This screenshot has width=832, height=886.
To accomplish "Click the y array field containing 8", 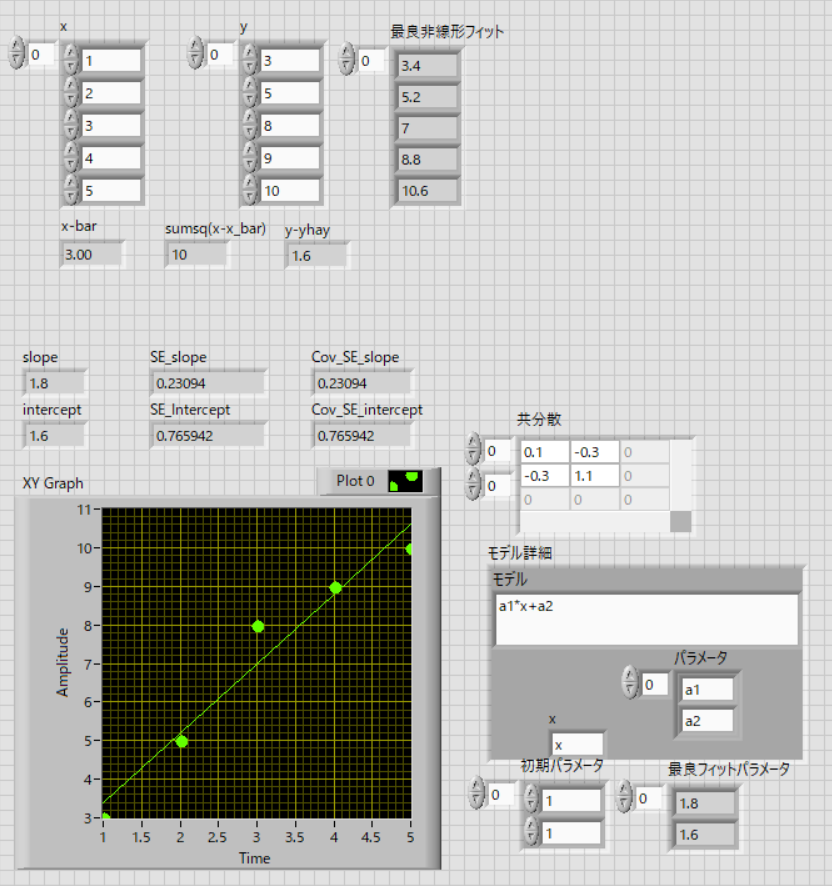I will pyautogui.click(x=289, y=126).
